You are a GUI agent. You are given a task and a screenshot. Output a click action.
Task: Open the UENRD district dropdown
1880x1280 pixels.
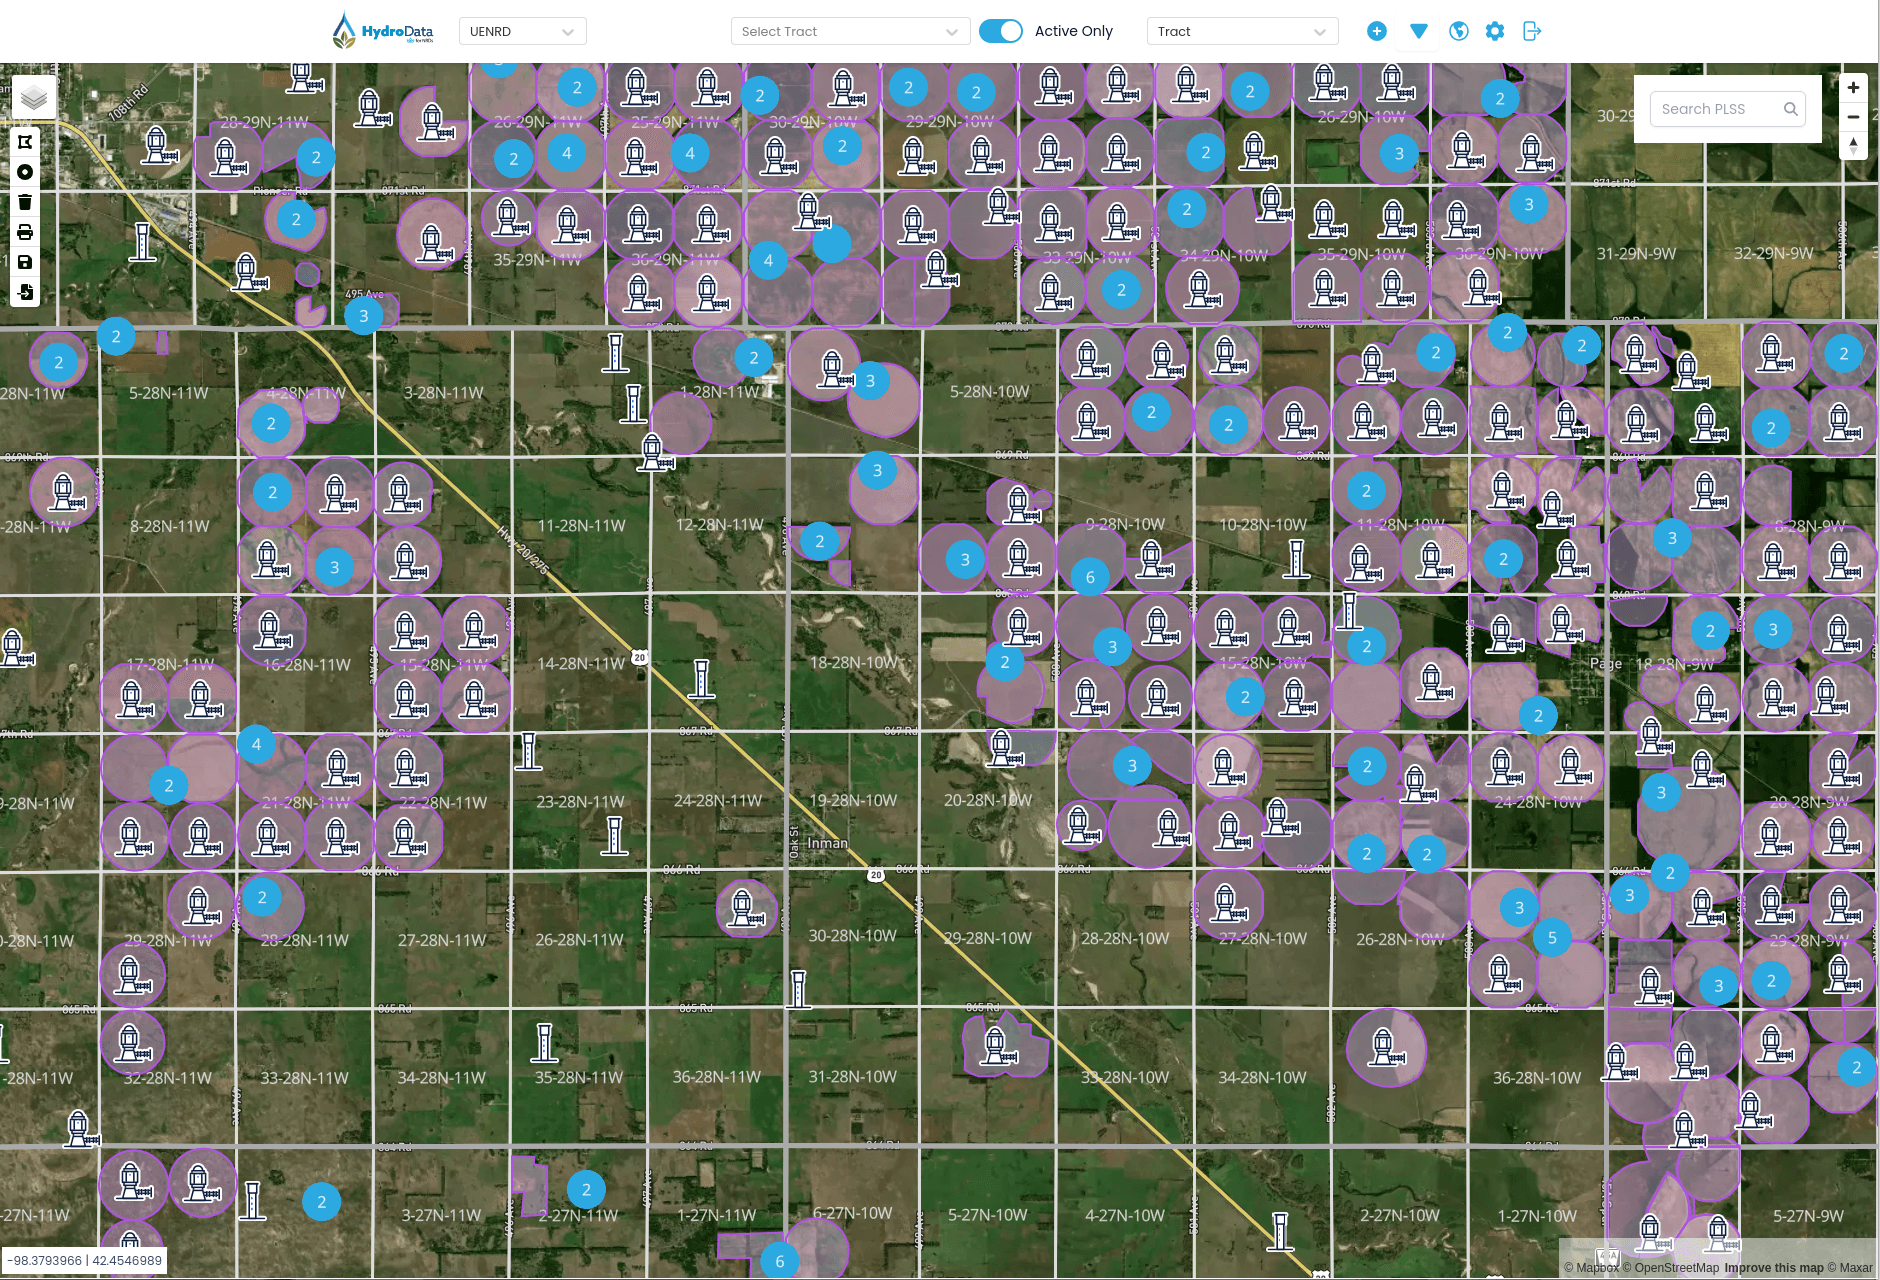point(522,31)
